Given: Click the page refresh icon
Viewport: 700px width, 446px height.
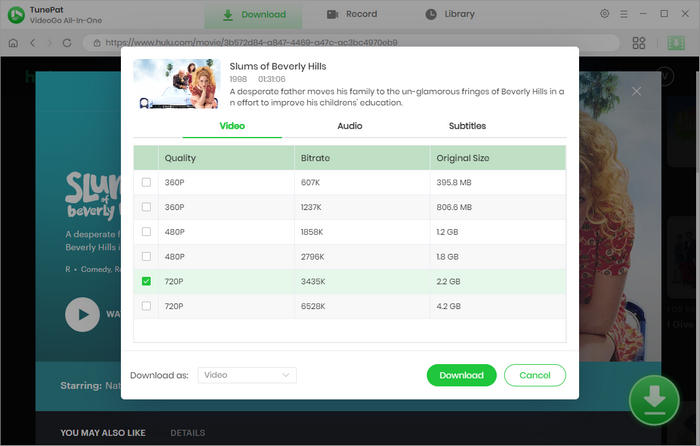Looking at the screenshot, I should pyautogui.click(x=72, y=43).
